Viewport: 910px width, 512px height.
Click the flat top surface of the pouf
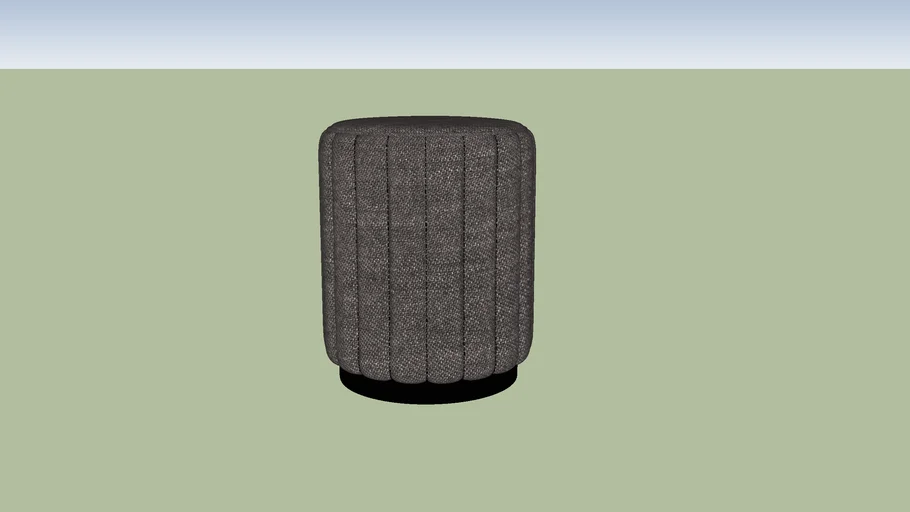click(426, 124)
